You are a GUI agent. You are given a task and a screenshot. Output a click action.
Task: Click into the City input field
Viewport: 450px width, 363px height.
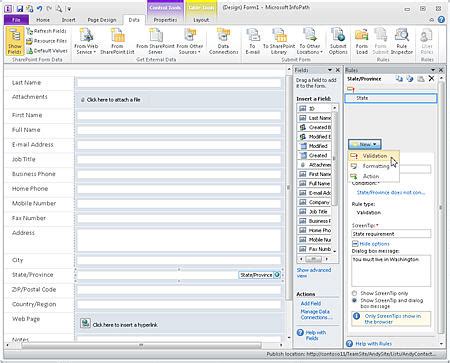pos(179,260)
